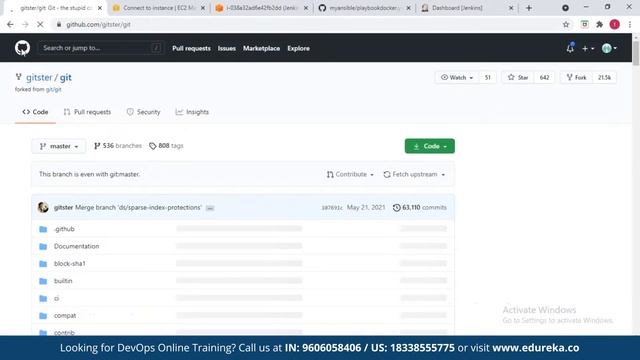Switch to the repository Pull requests tab
Image resolution: width=640 pixels, height=360 pixels.
tap(87, 112)
